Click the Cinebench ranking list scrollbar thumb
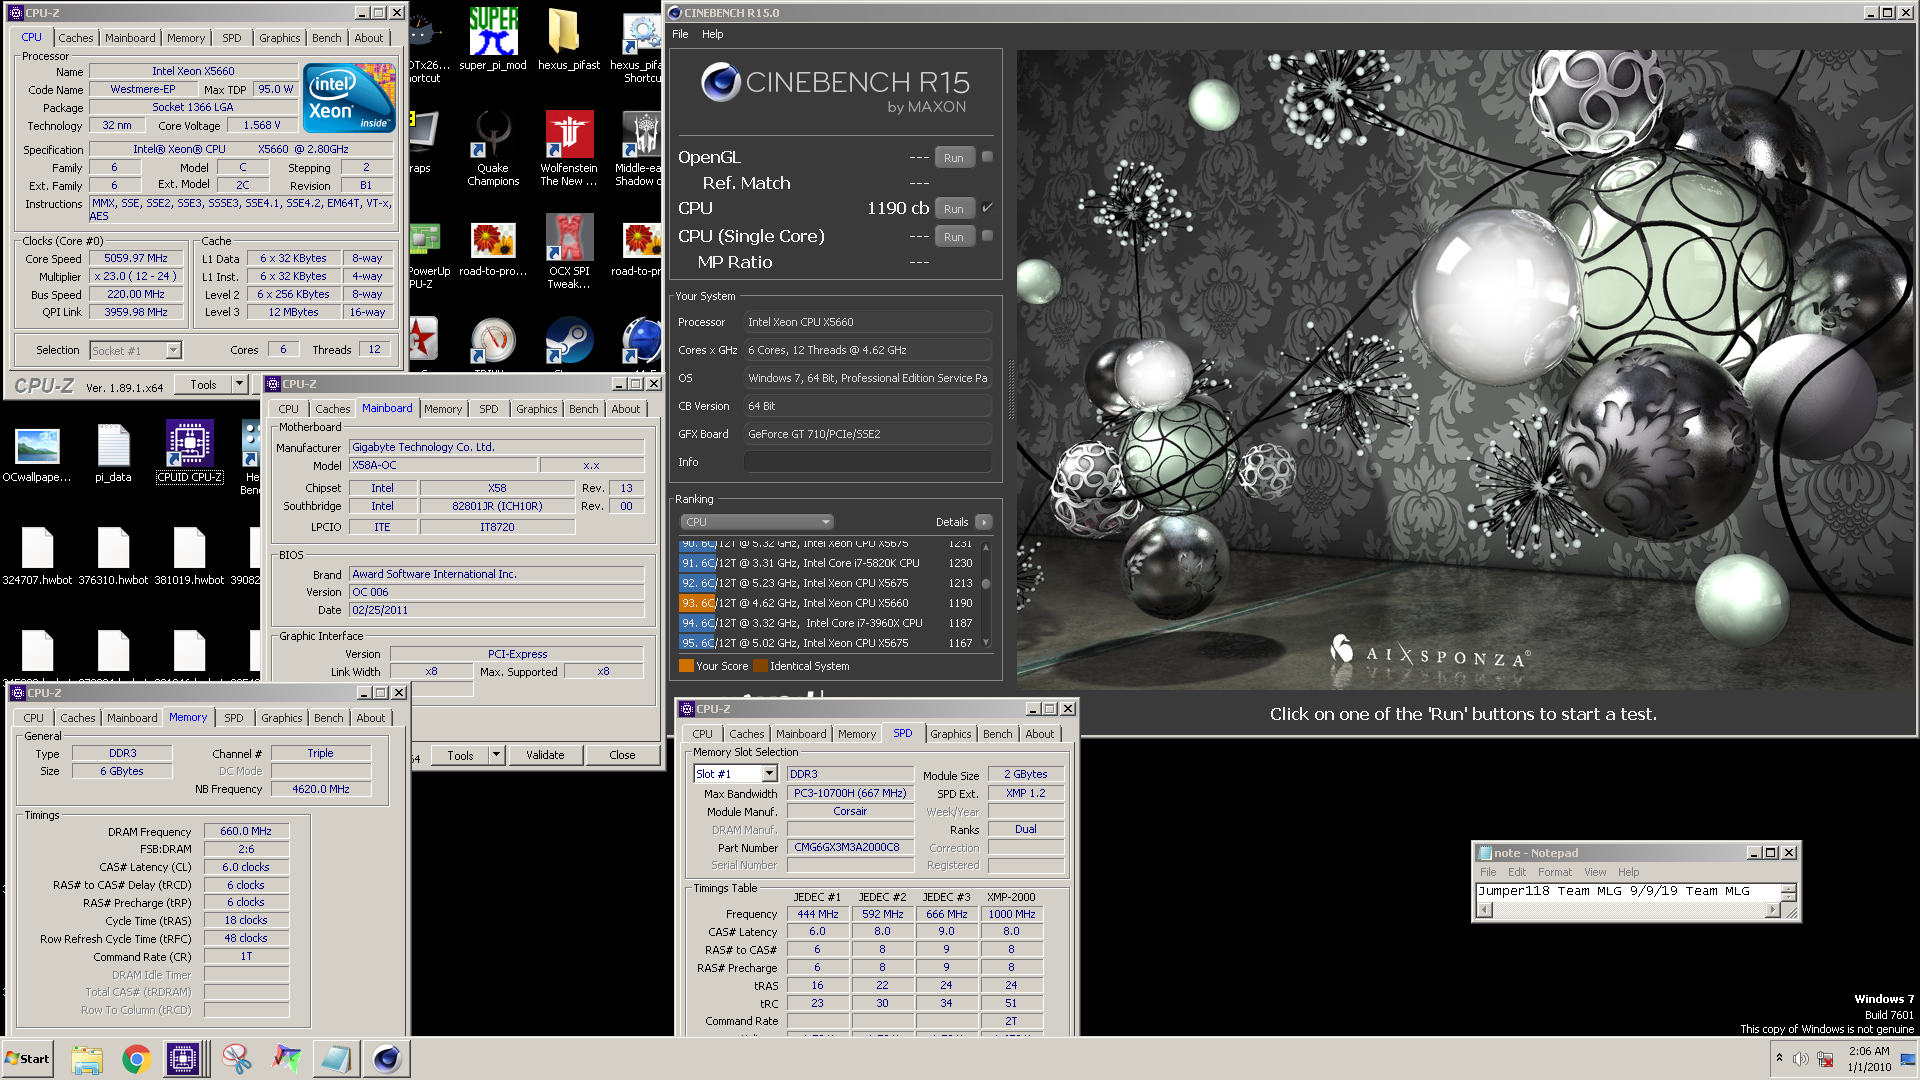Screen dimensions: 1920x1080 tap(986, 583)
